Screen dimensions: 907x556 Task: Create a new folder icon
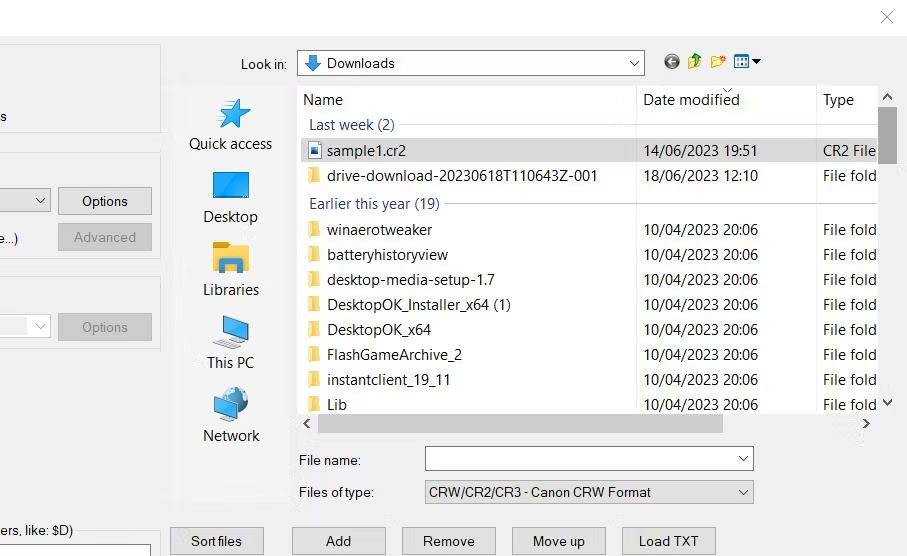(718, 62)
